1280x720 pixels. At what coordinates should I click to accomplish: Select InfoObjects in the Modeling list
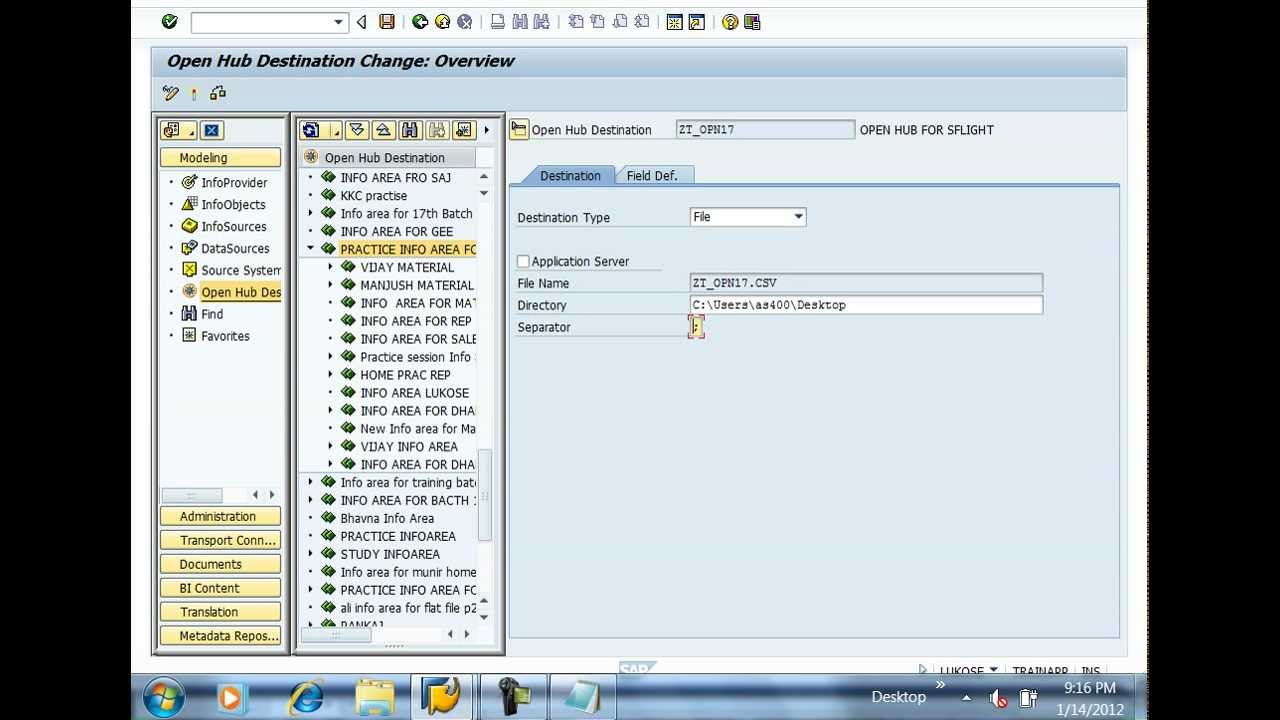click(233, 205)
